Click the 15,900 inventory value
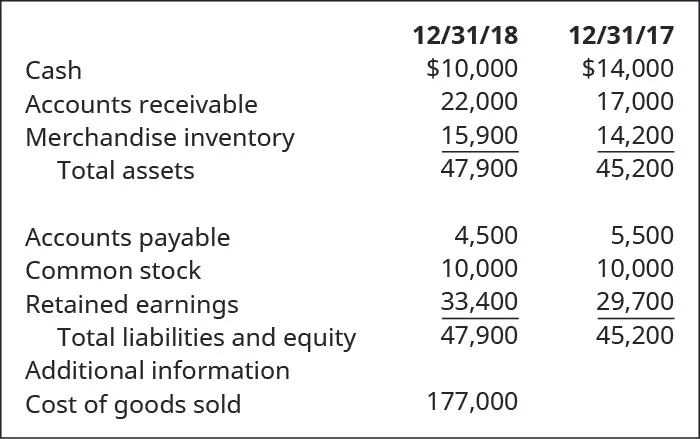Screen dimensions: 700x439 [479, 135]
